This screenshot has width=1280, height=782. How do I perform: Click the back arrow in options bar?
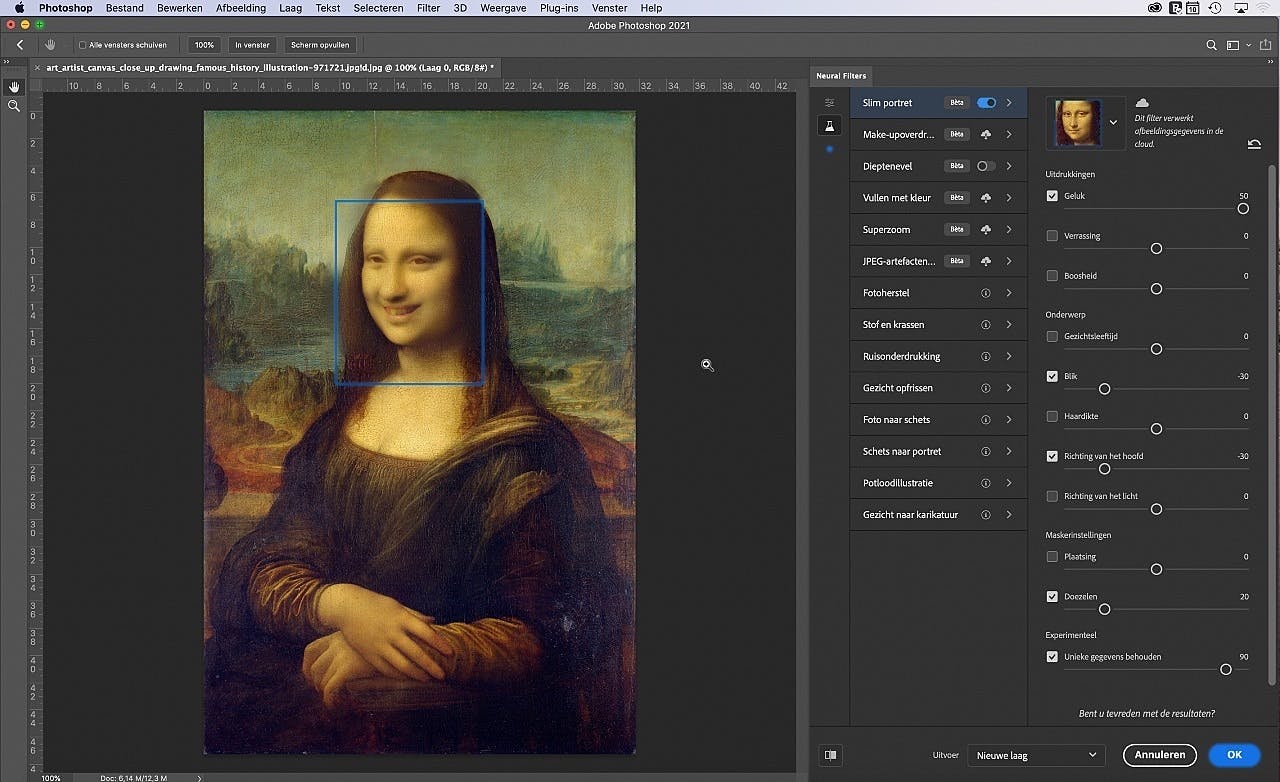(x=20, y=45)
